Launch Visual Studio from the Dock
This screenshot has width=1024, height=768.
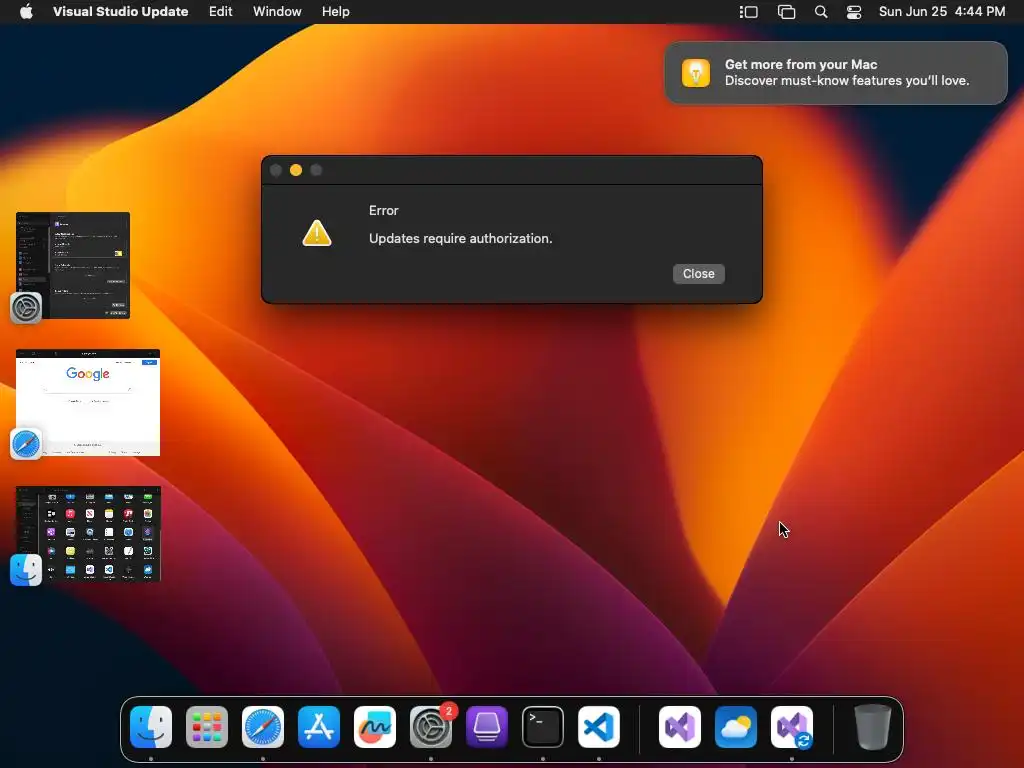click(x=680, y=727)
